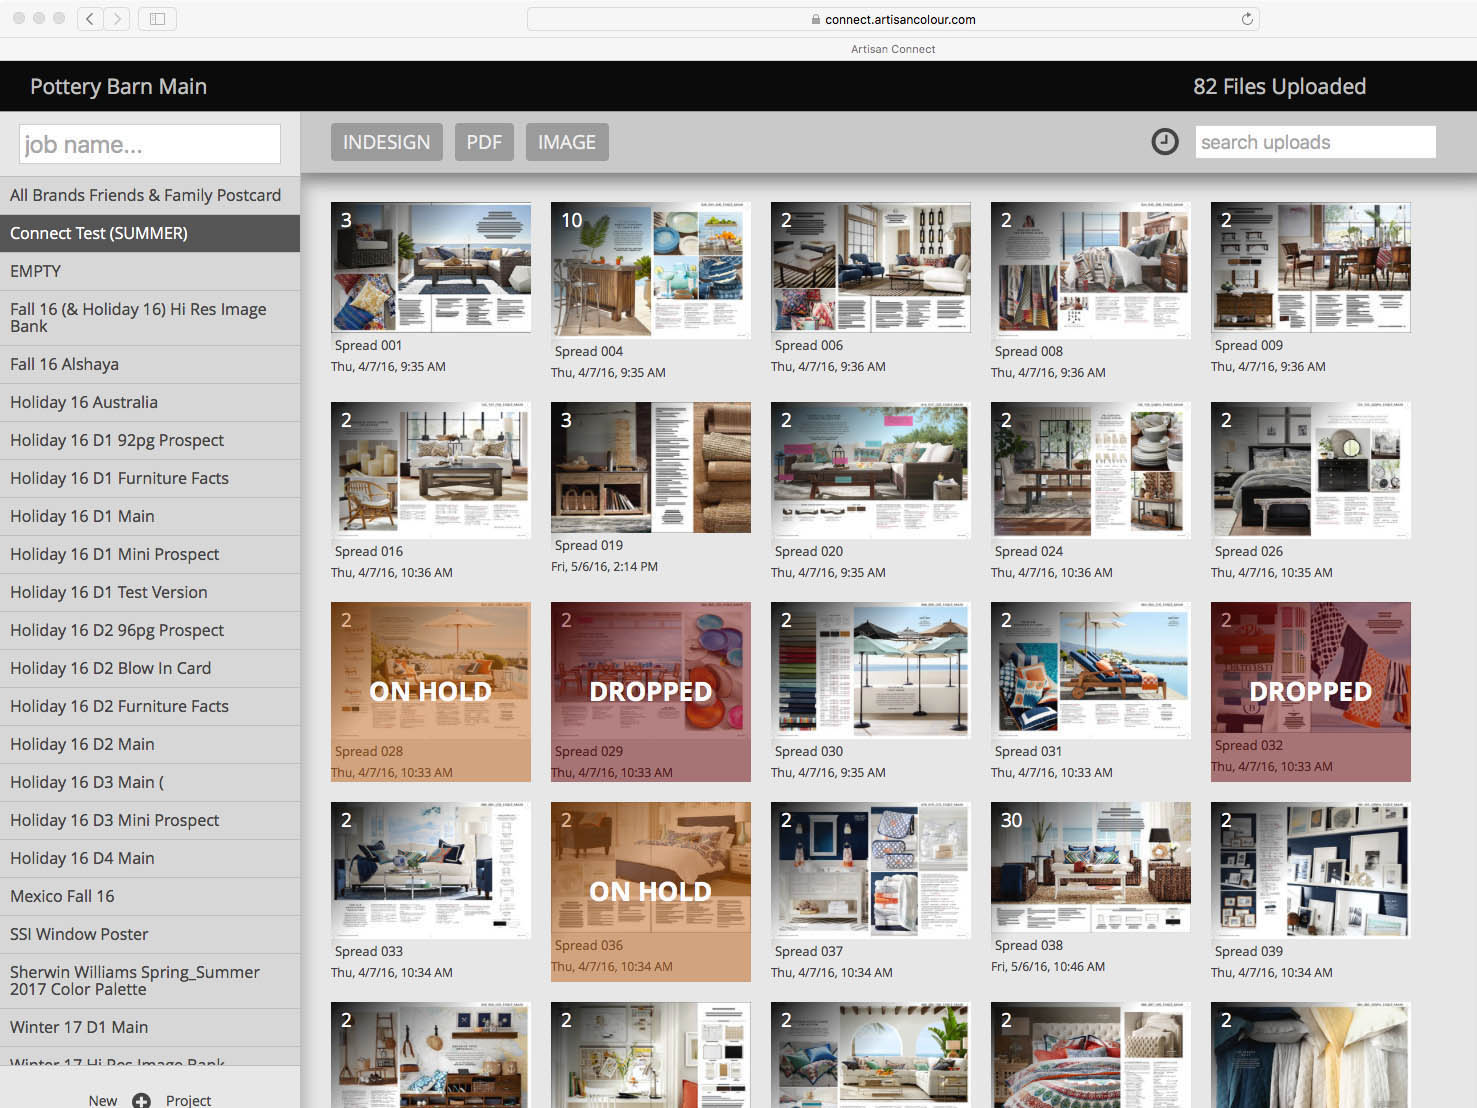The image size is (1477, 1108).
Task: Open Spread 020 thumbnail
Action: pos(871,470)
